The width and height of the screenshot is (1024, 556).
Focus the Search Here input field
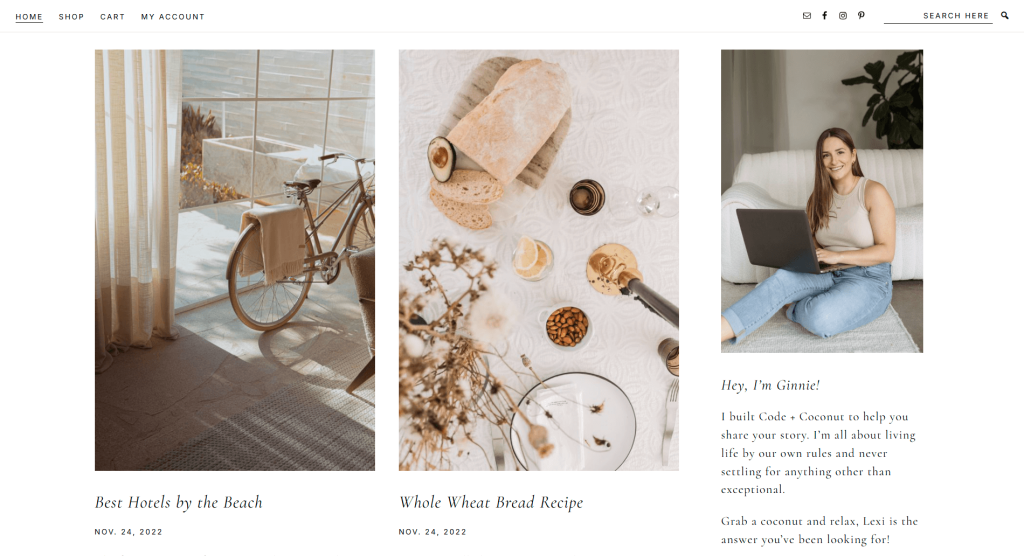click(938, 16)
